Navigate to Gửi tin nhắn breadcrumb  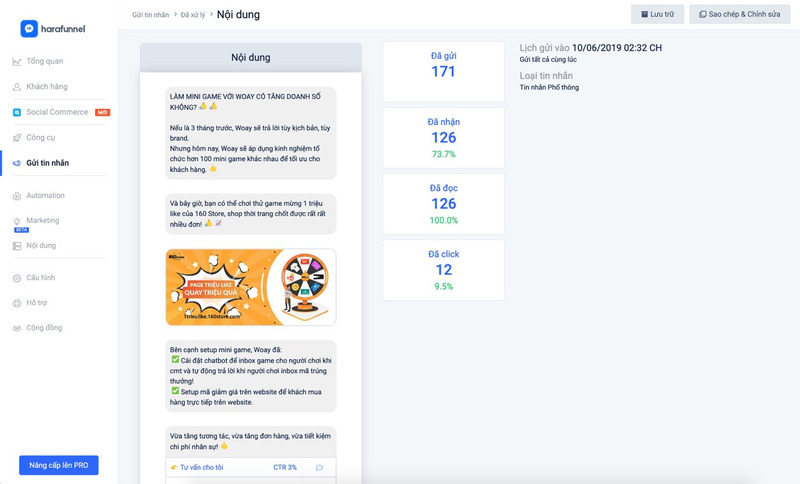pos(151,15)
